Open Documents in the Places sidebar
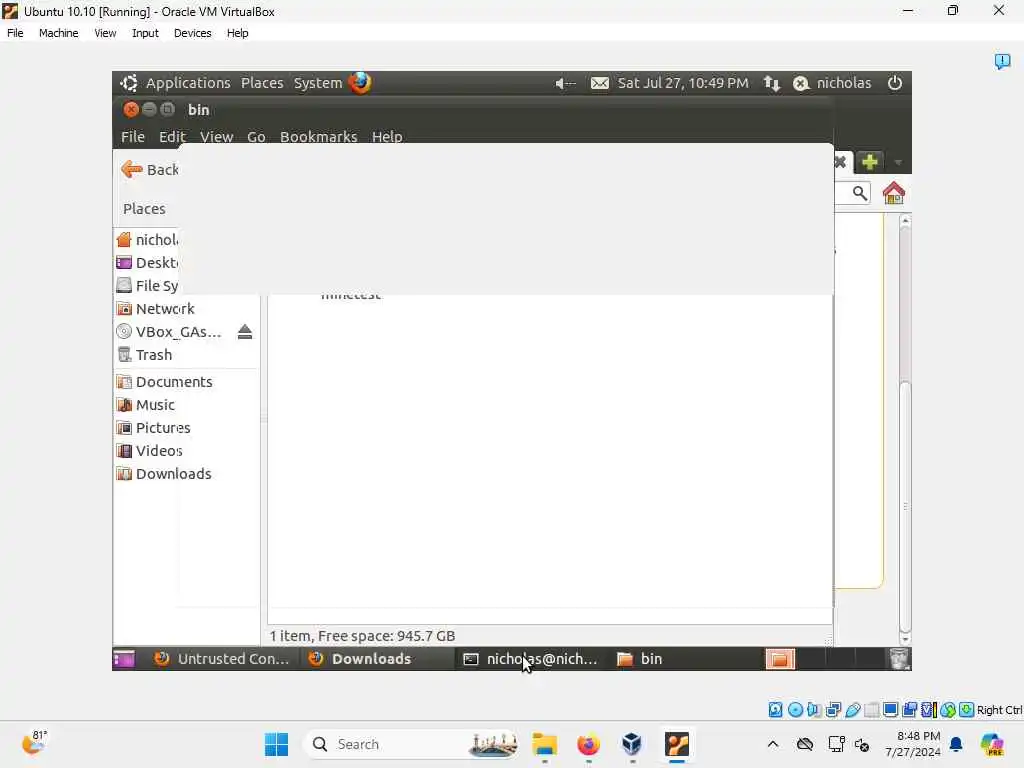The width and height of the screenshot is (1024, 768). [x=165, y=381]
